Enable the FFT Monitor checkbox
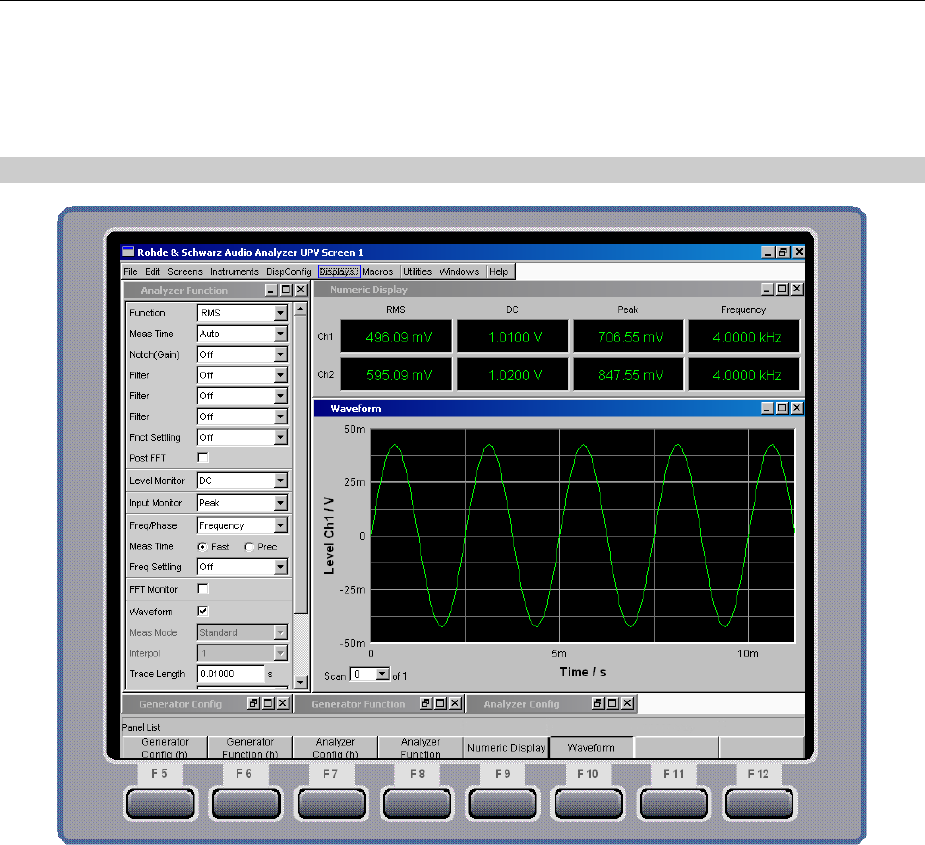The width and height of the screenshot is (925, 845). tap(203, 588)
